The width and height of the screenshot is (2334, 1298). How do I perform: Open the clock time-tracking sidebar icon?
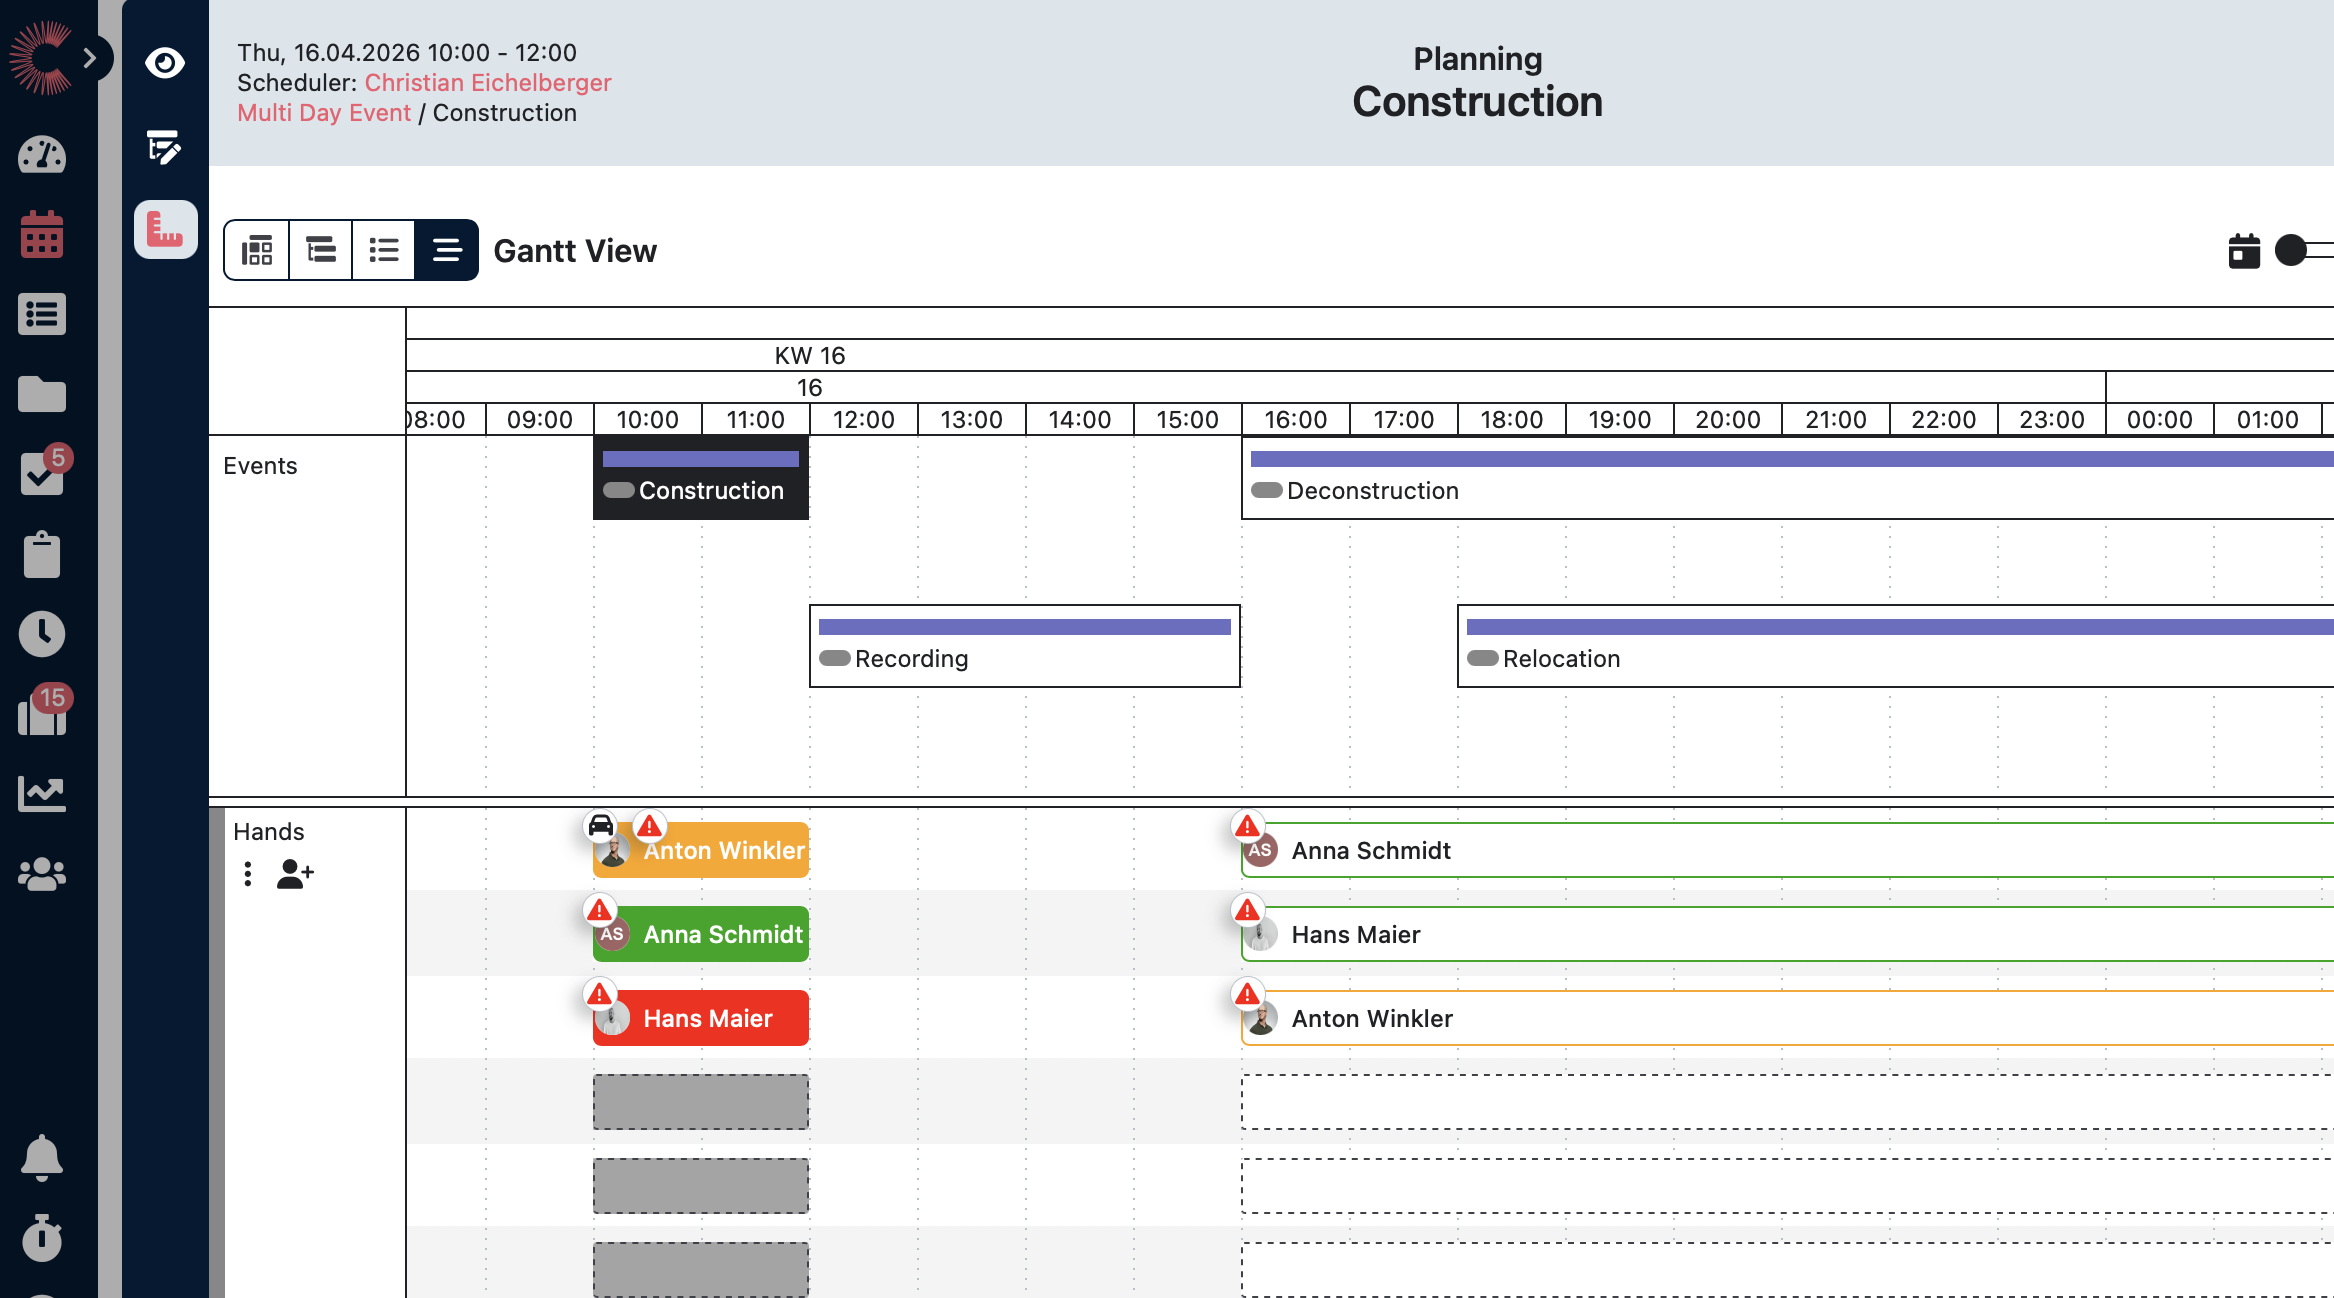[42, 634]
